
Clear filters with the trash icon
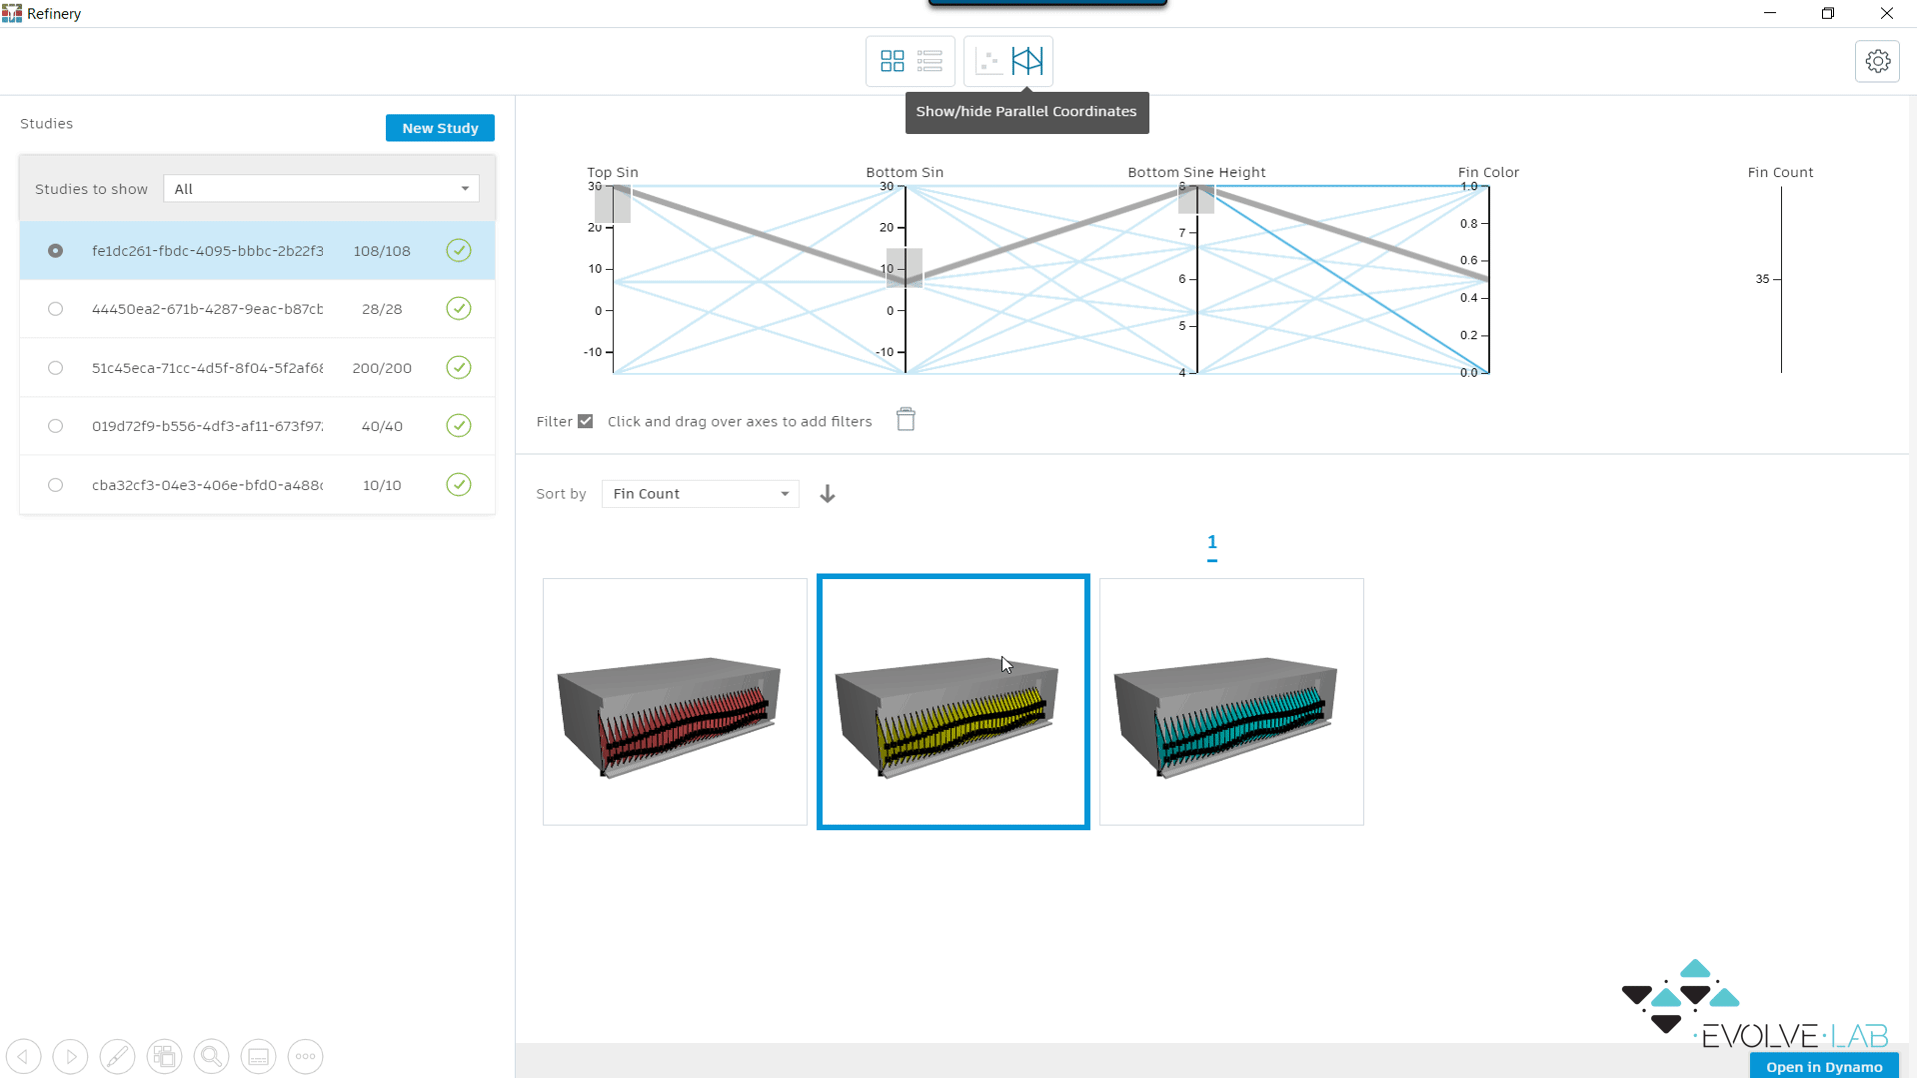pos(905,419)
